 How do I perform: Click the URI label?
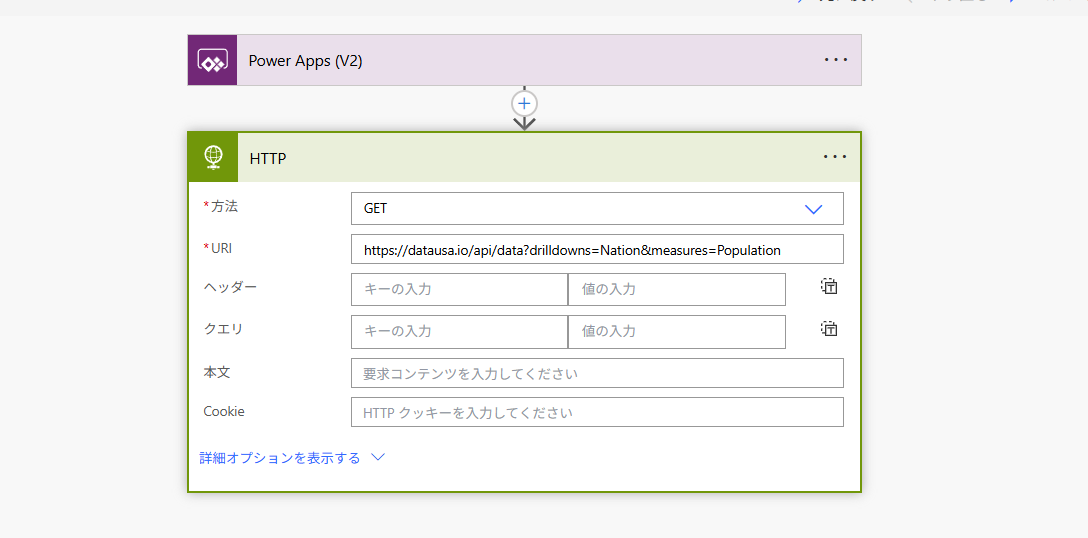coord(222,247)
